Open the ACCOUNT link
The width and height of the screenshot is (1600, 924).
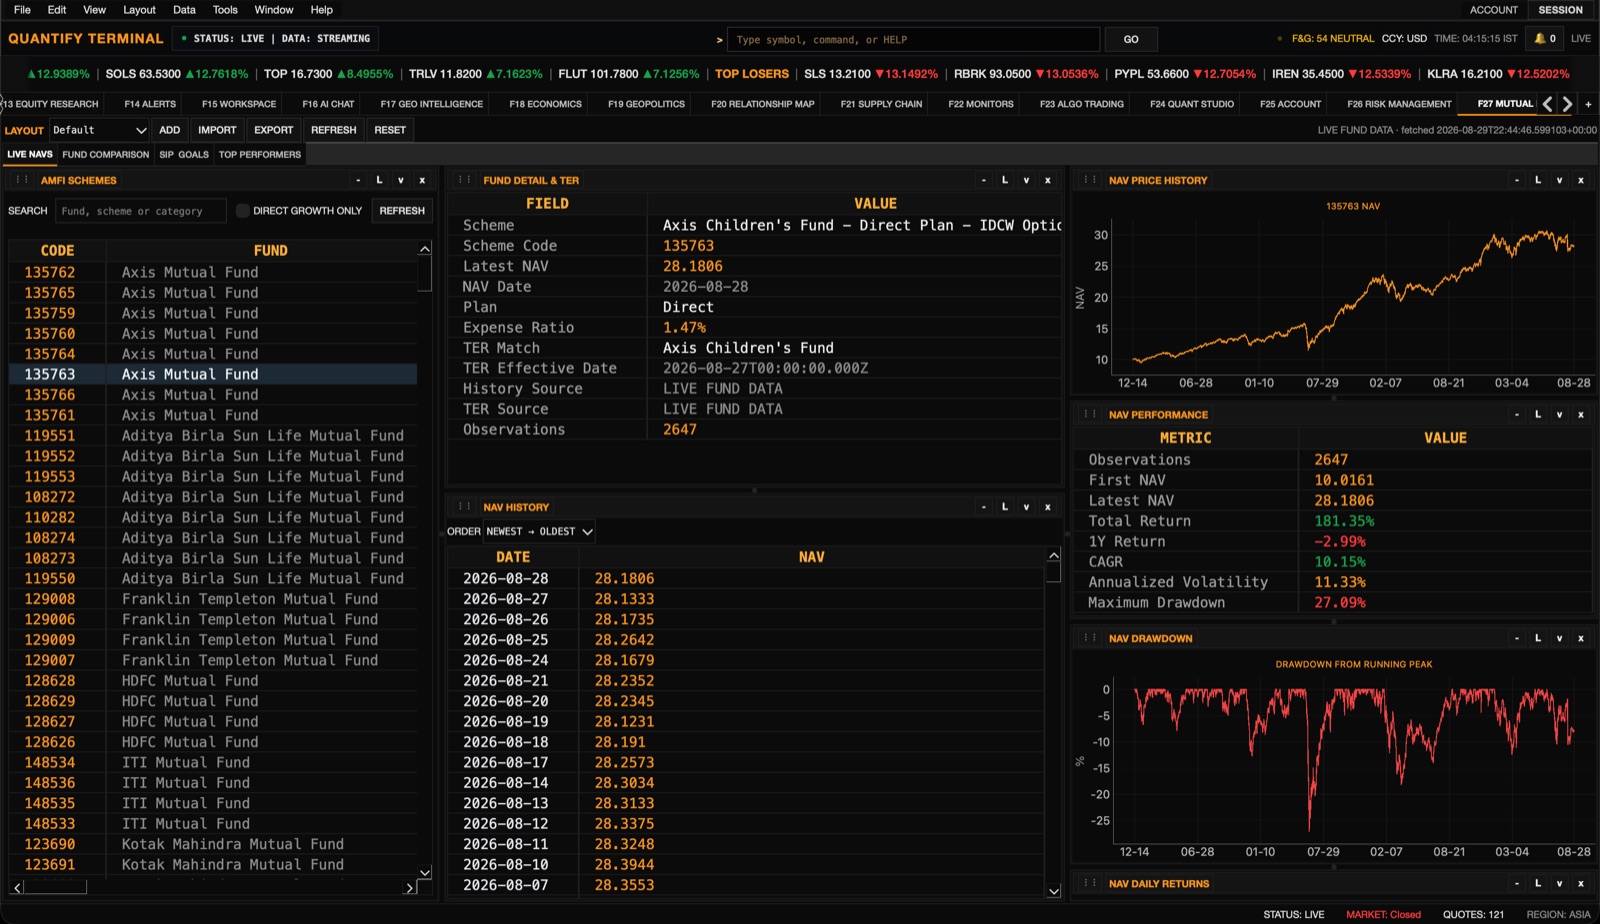(x=1493, y=10)
